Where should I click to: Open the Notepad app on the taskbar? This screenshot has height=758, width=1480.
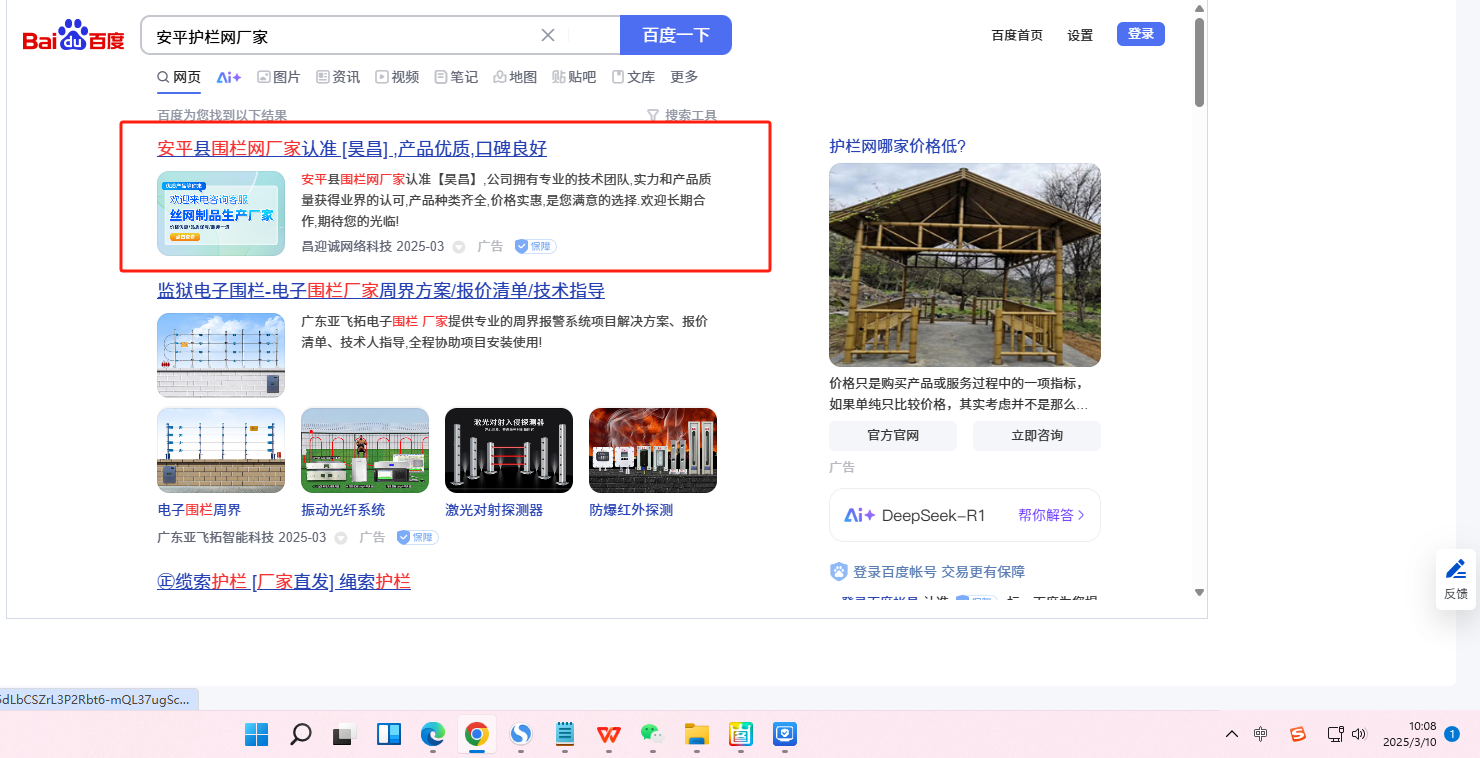click(x=565, y=735)
